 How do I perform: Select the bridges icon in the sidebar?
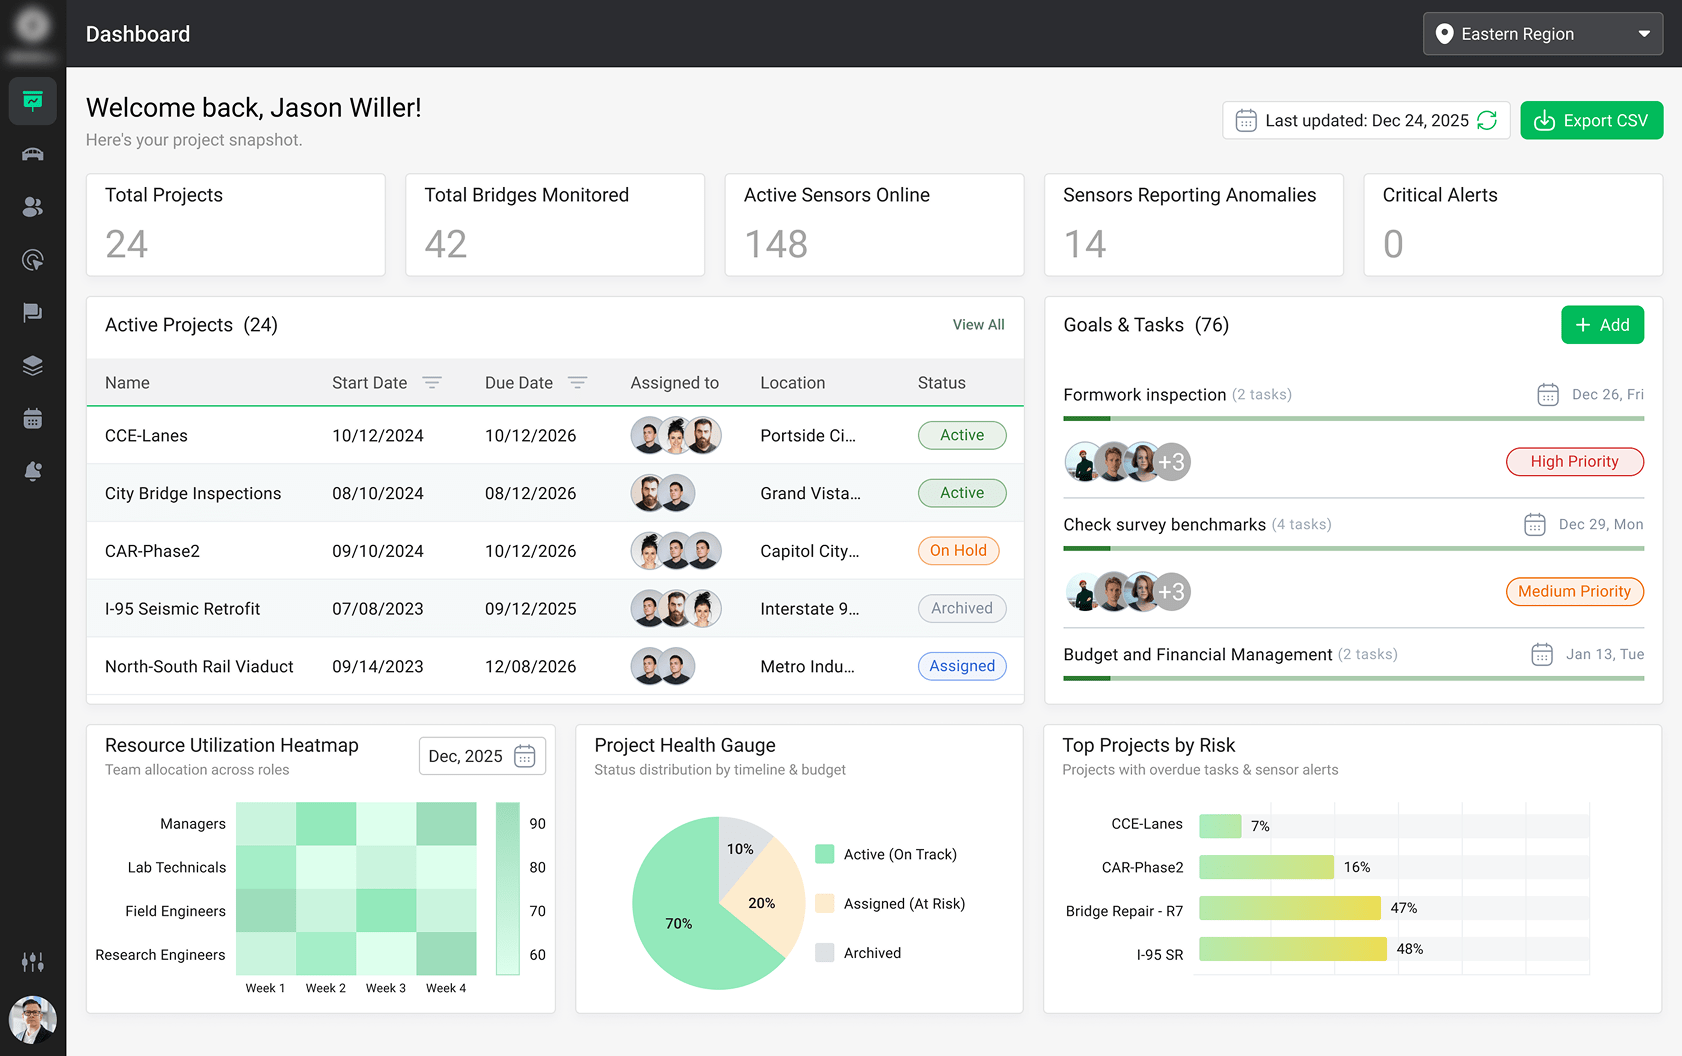[x=32, y=154]
